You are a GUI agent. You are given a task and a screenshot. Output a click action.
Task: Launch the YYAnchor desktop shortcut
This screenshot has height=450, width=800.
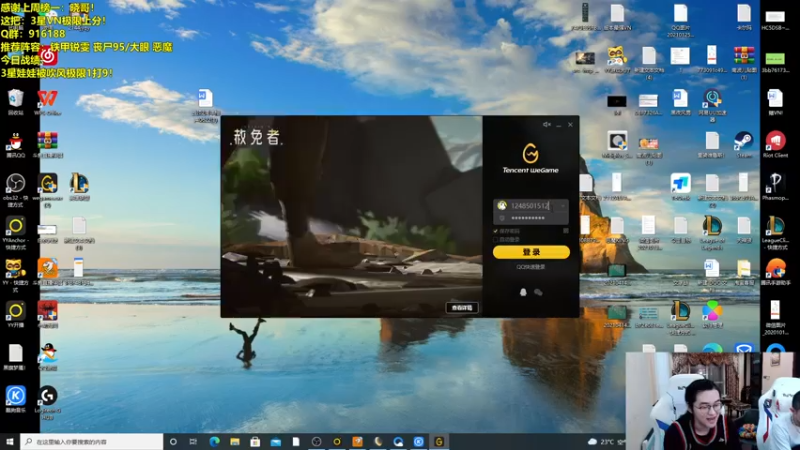point(15,233)
